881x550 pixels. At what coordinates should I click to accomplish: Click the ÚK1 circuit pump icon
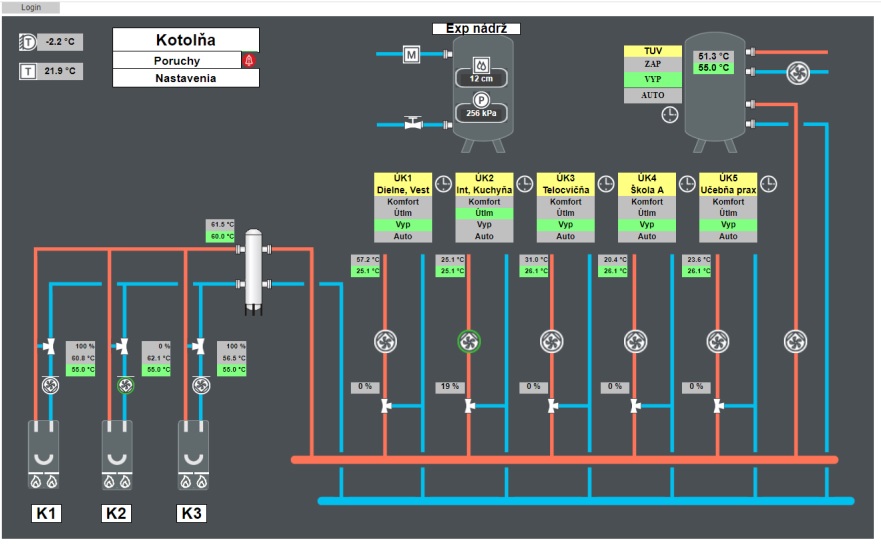click(x=385, y=342)
